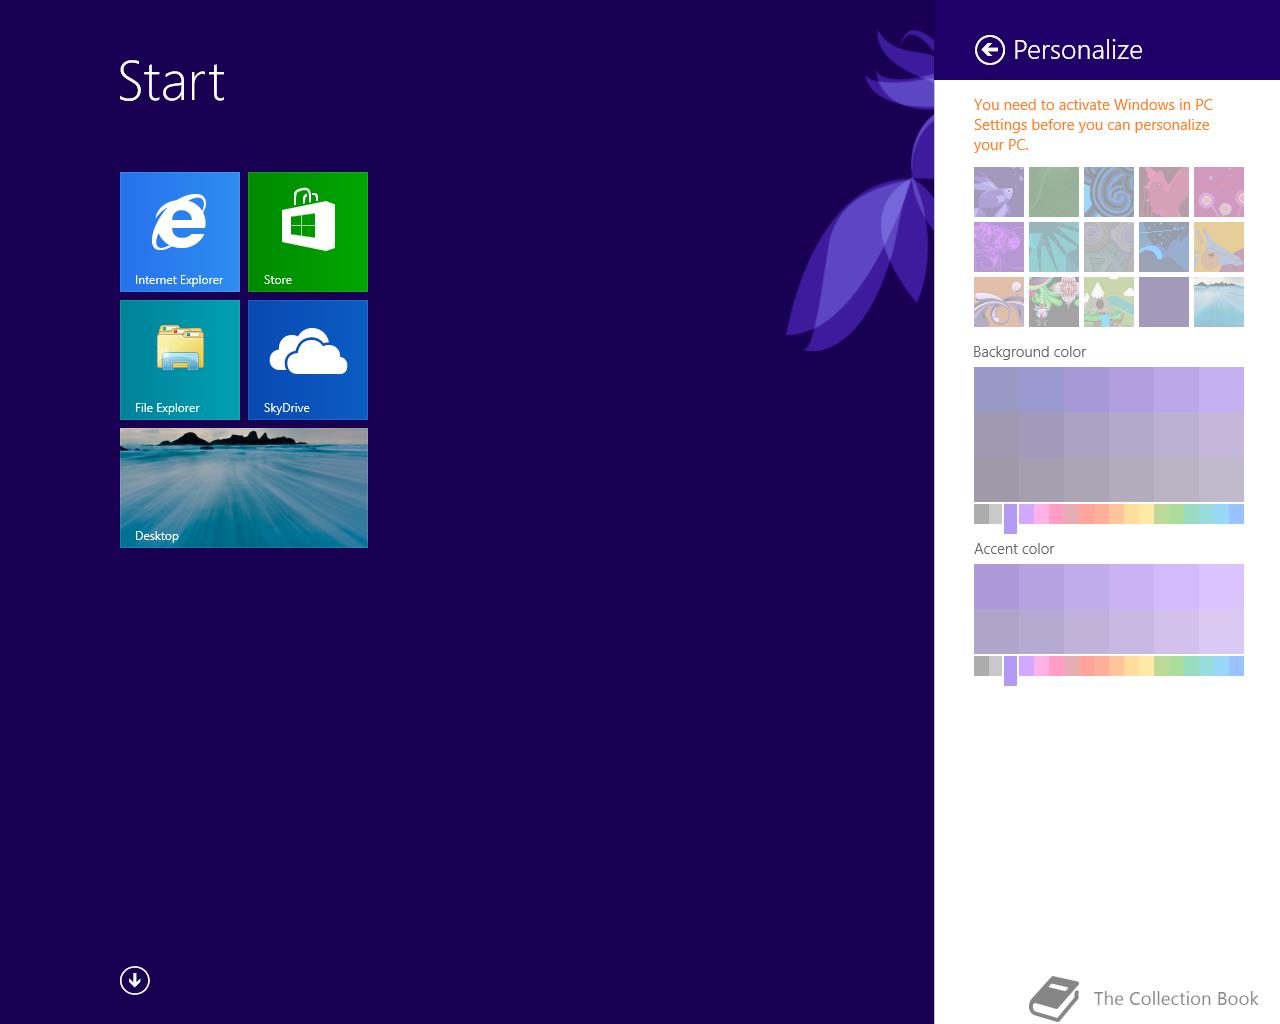Select the green robot tattoo background
Screen dimensions: 1280x1024
[x=1054, y=302]
